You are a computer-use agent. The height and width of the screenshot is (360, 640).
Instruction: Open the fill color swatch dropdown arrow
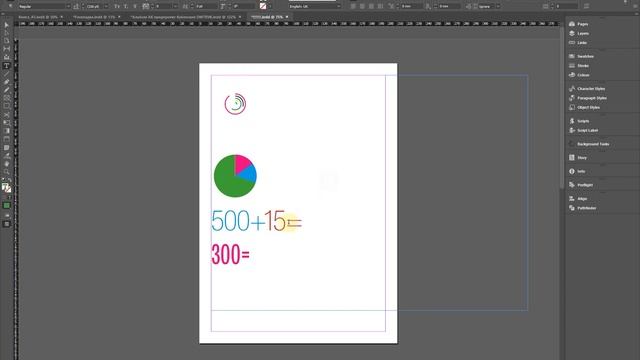270,7
